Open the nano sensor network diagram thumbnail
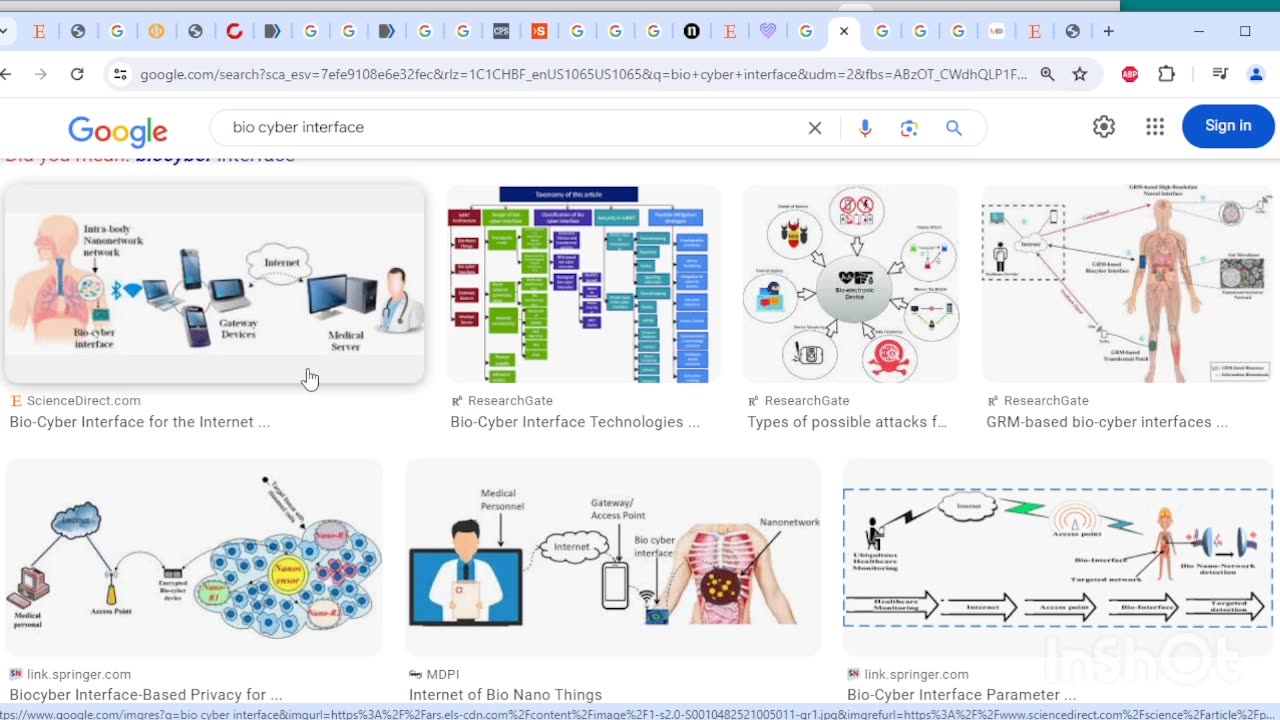Viewport: 1280px width, 720px height. coord(194,557)
